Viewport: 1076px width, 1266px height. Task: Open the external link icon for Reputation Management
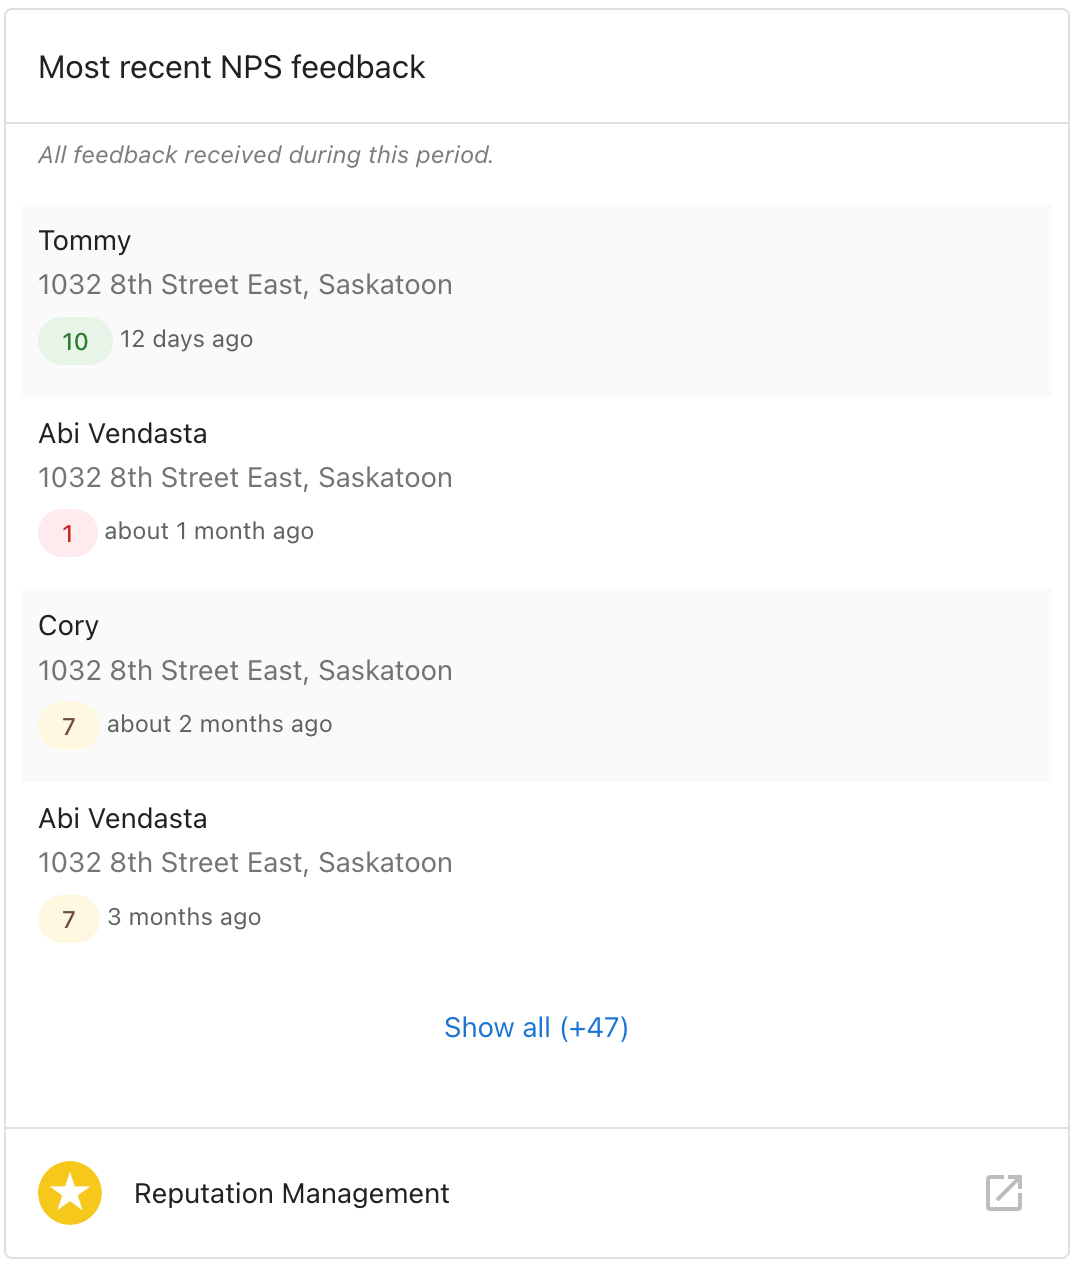(1004, 1193)
